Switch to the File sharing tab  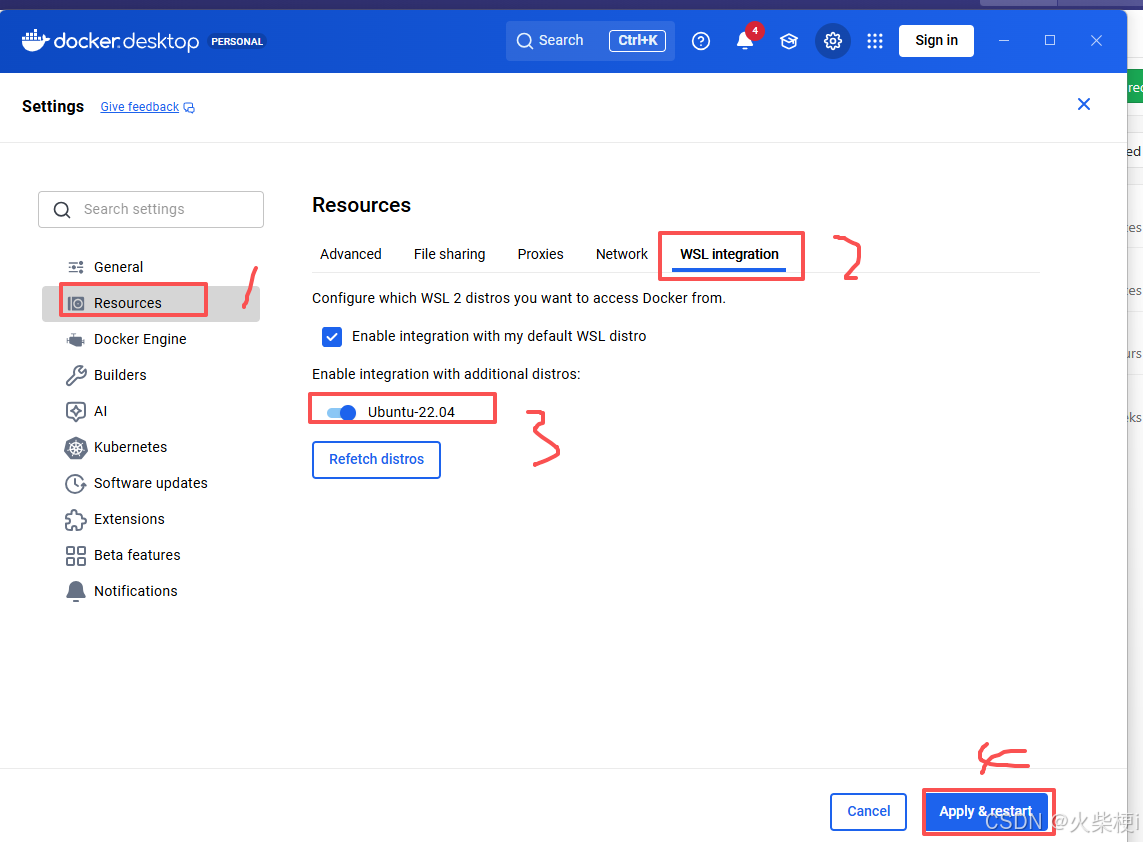click(449, 254)
